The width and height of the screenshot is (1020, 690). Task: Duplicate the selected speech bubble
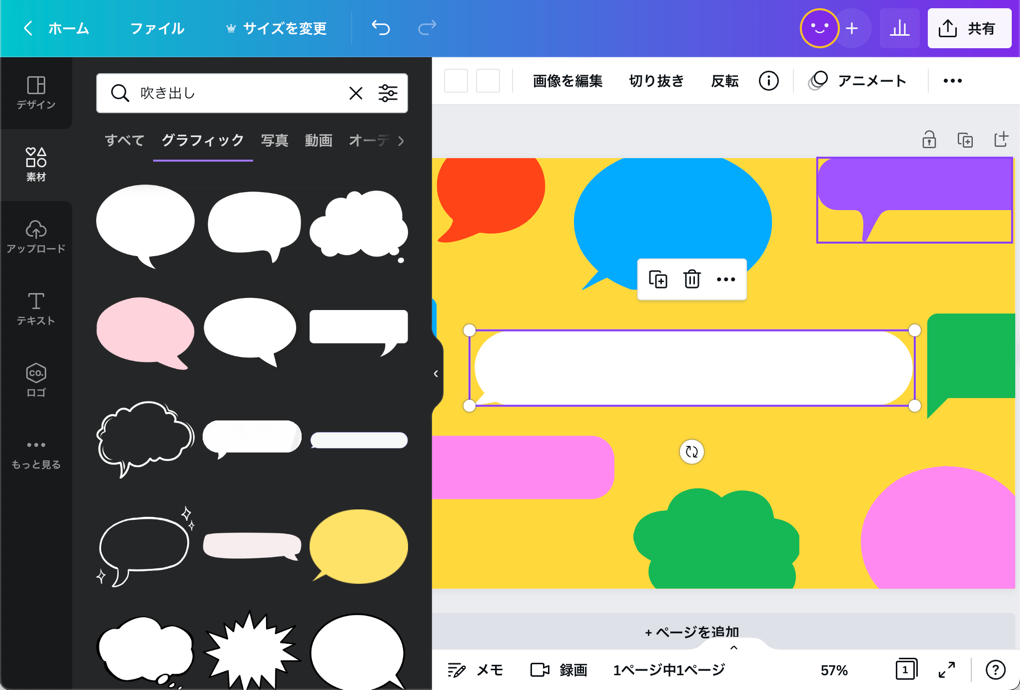pyautogui.click(x=658, y=280)
